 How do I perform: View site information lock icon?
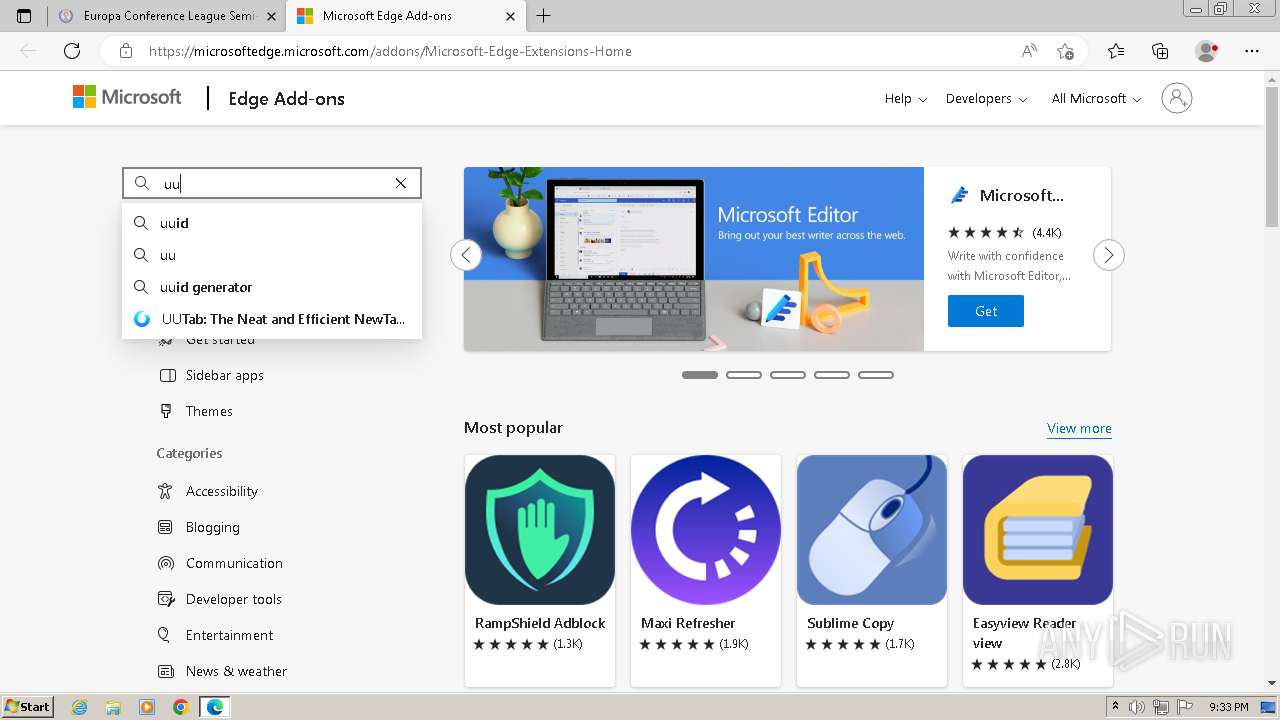pyautogui.click(x=126, y=51)
